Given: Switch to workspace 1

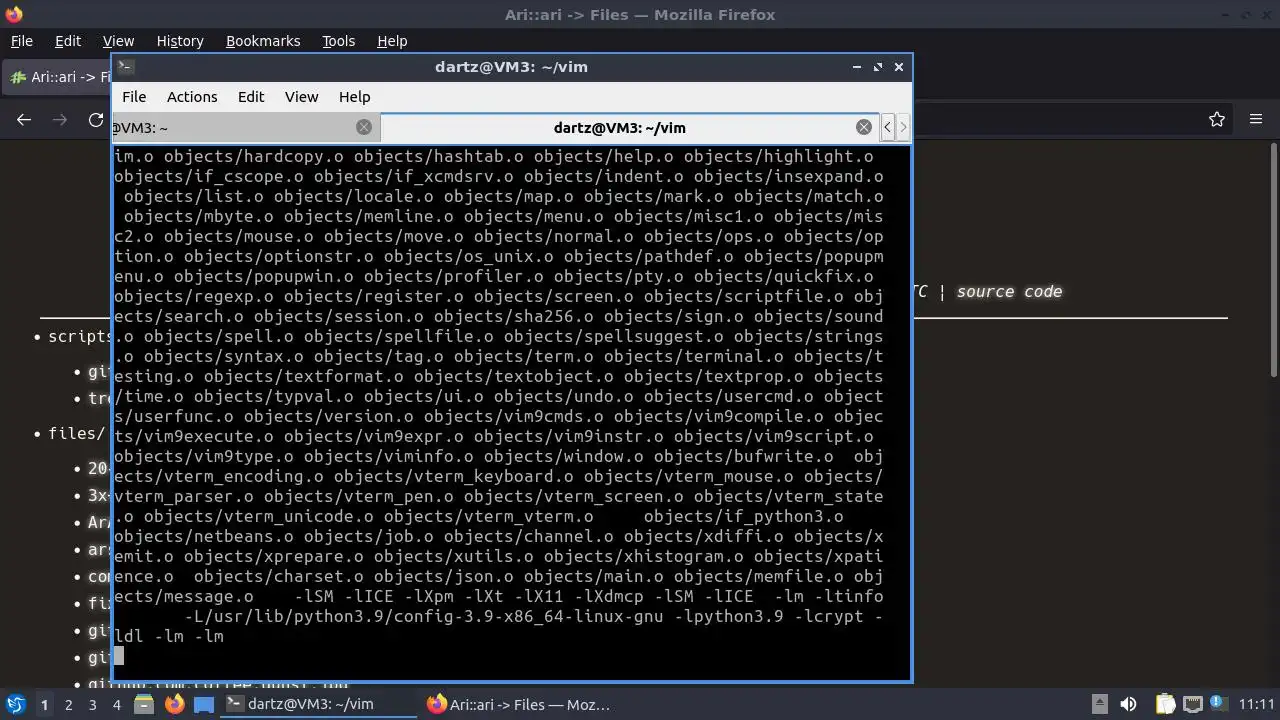Looking at the screenshot, I should point(44,705).
